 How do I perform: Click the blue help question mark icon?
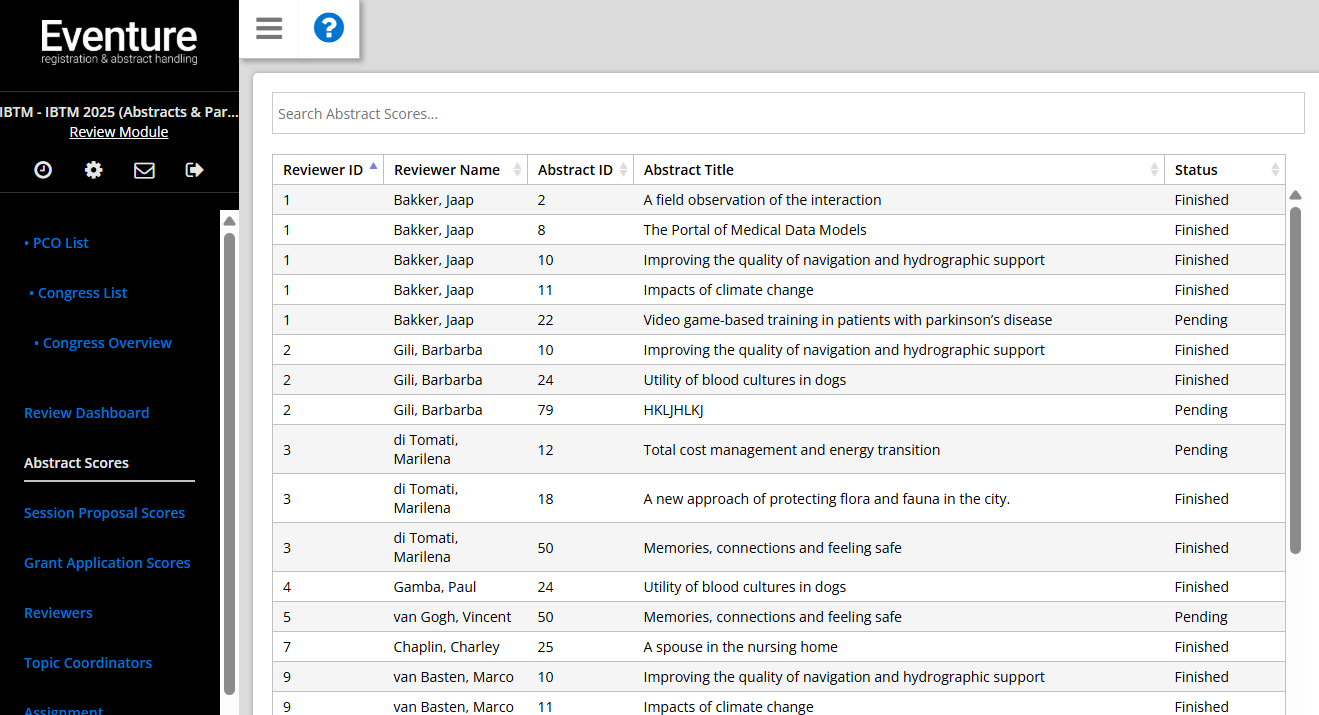(x=329, y=28)
